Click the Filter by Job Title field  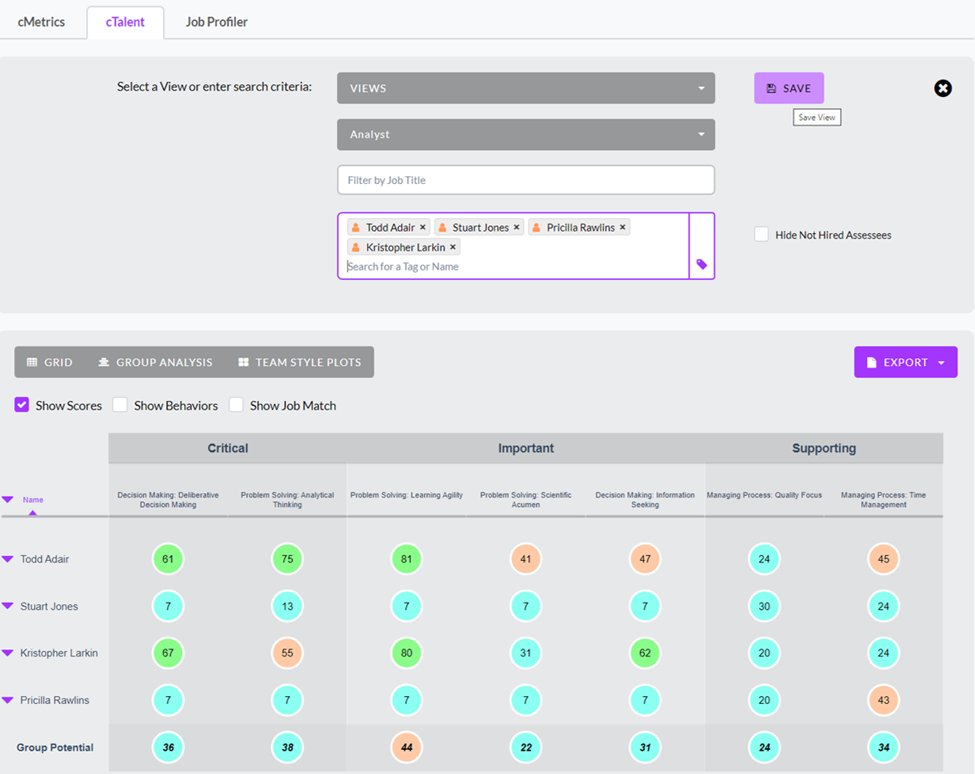pyautogui.click(x=526, y=180)
